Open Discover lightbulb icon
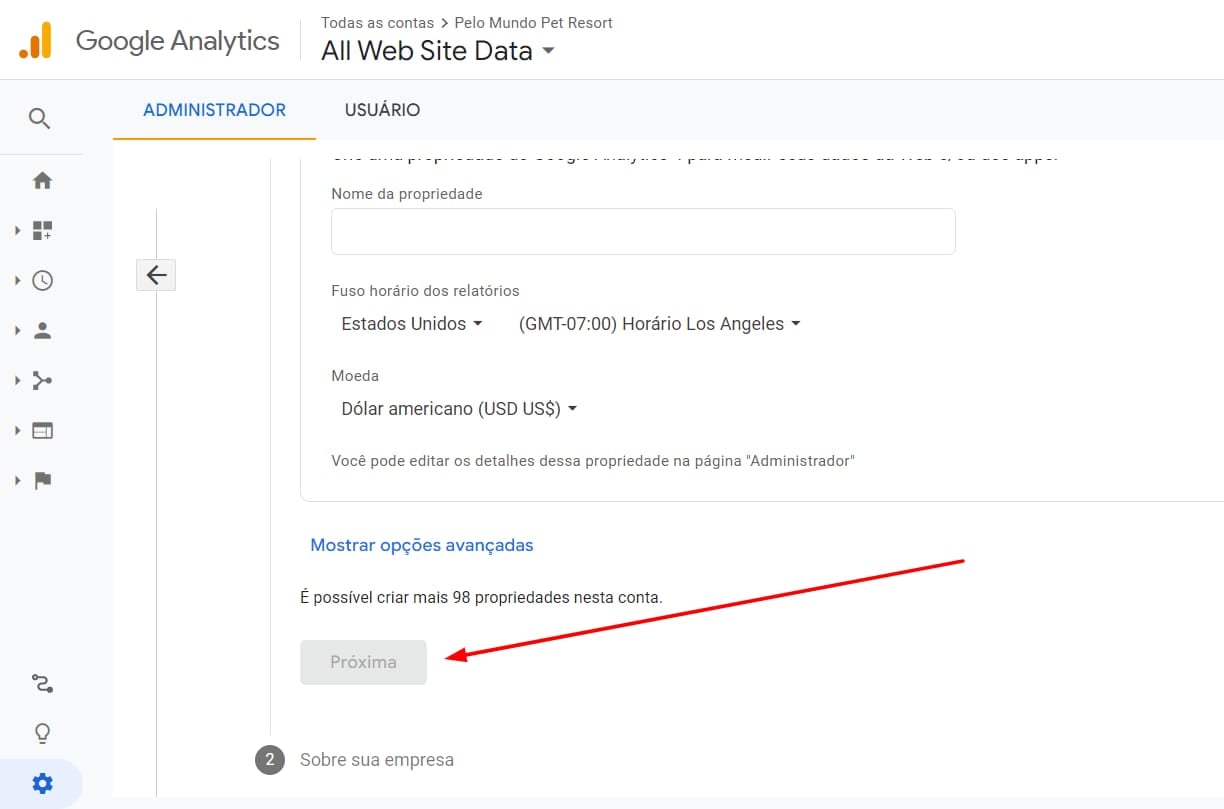The height and width of the screenshot is (809, 1224). 42,734
